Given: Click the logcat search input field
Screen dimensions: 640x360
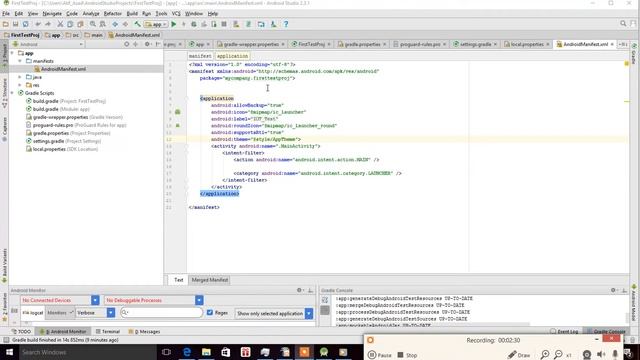Looking at the screenshot, I should coord(162,313).
